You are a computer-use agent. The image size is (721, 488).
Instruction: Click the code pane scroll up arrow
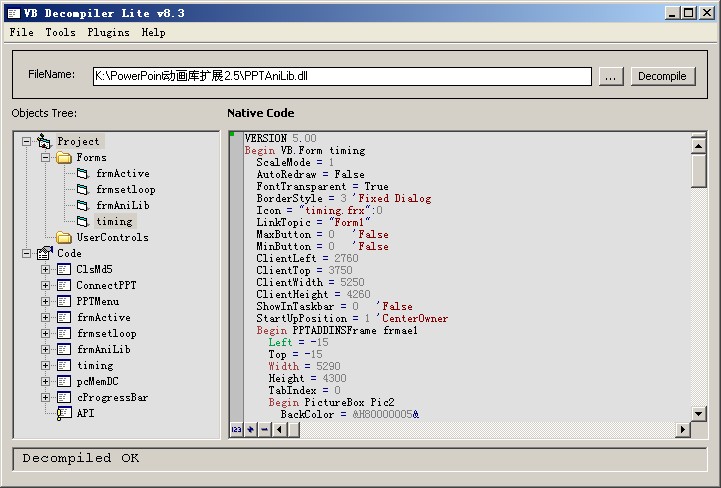click(x=698, y=146)
